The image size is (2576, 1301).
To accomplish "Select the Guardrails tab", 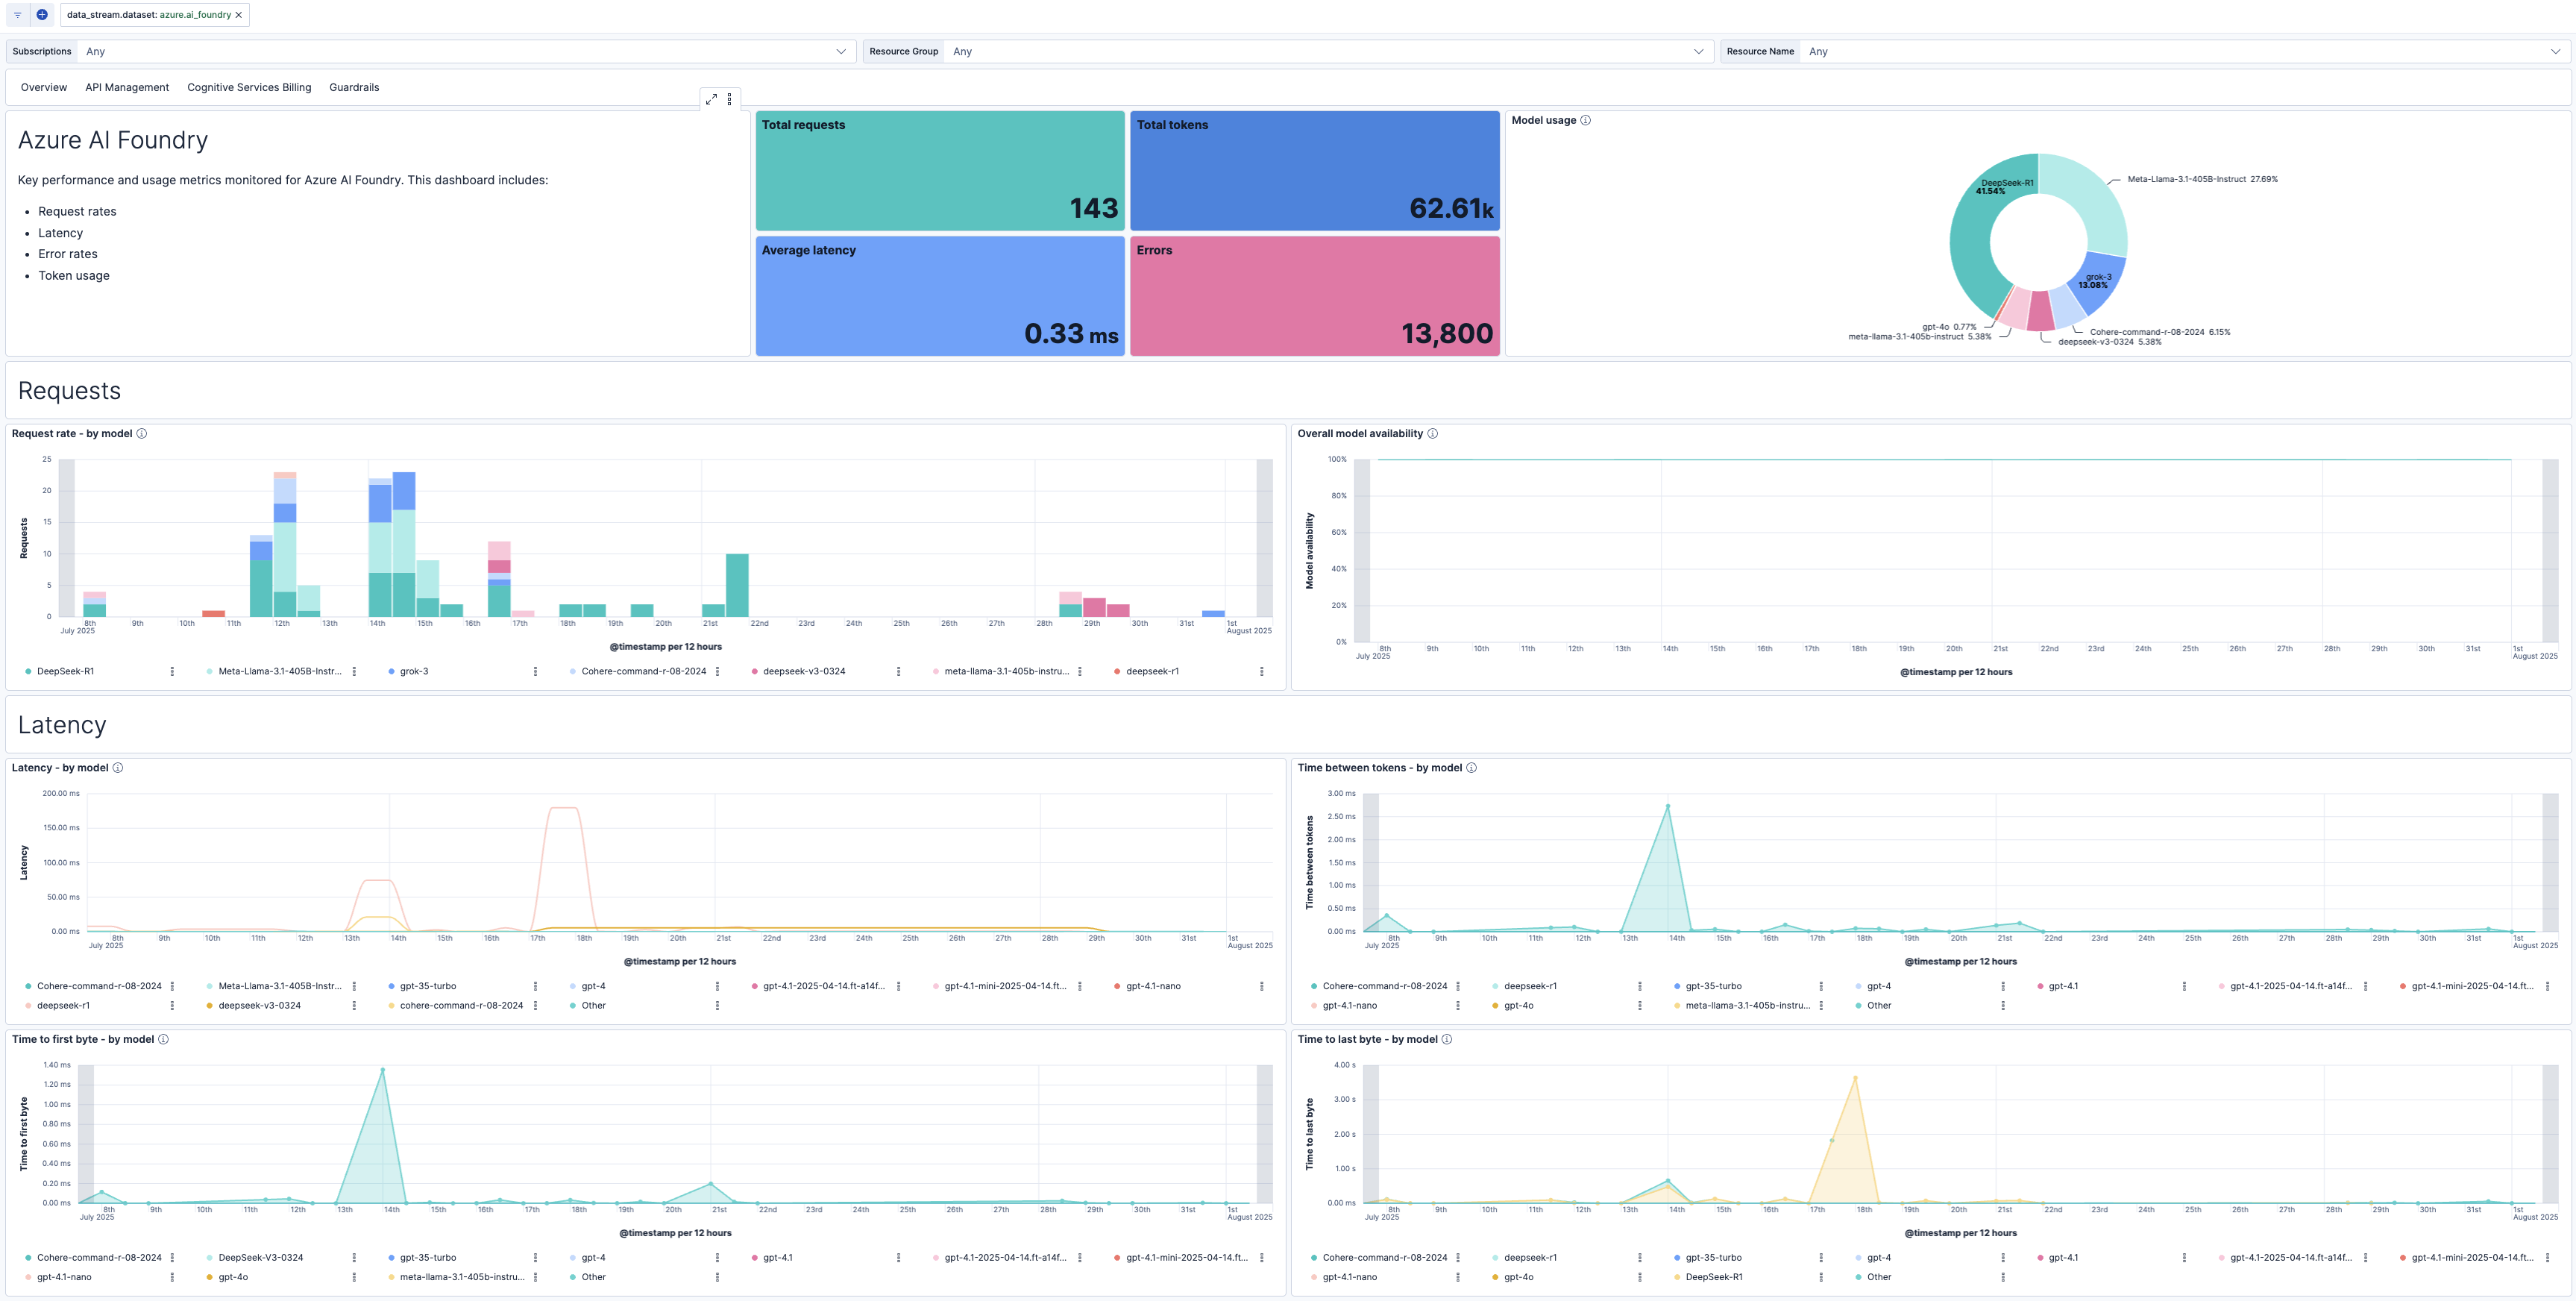I will pos(355,87).
